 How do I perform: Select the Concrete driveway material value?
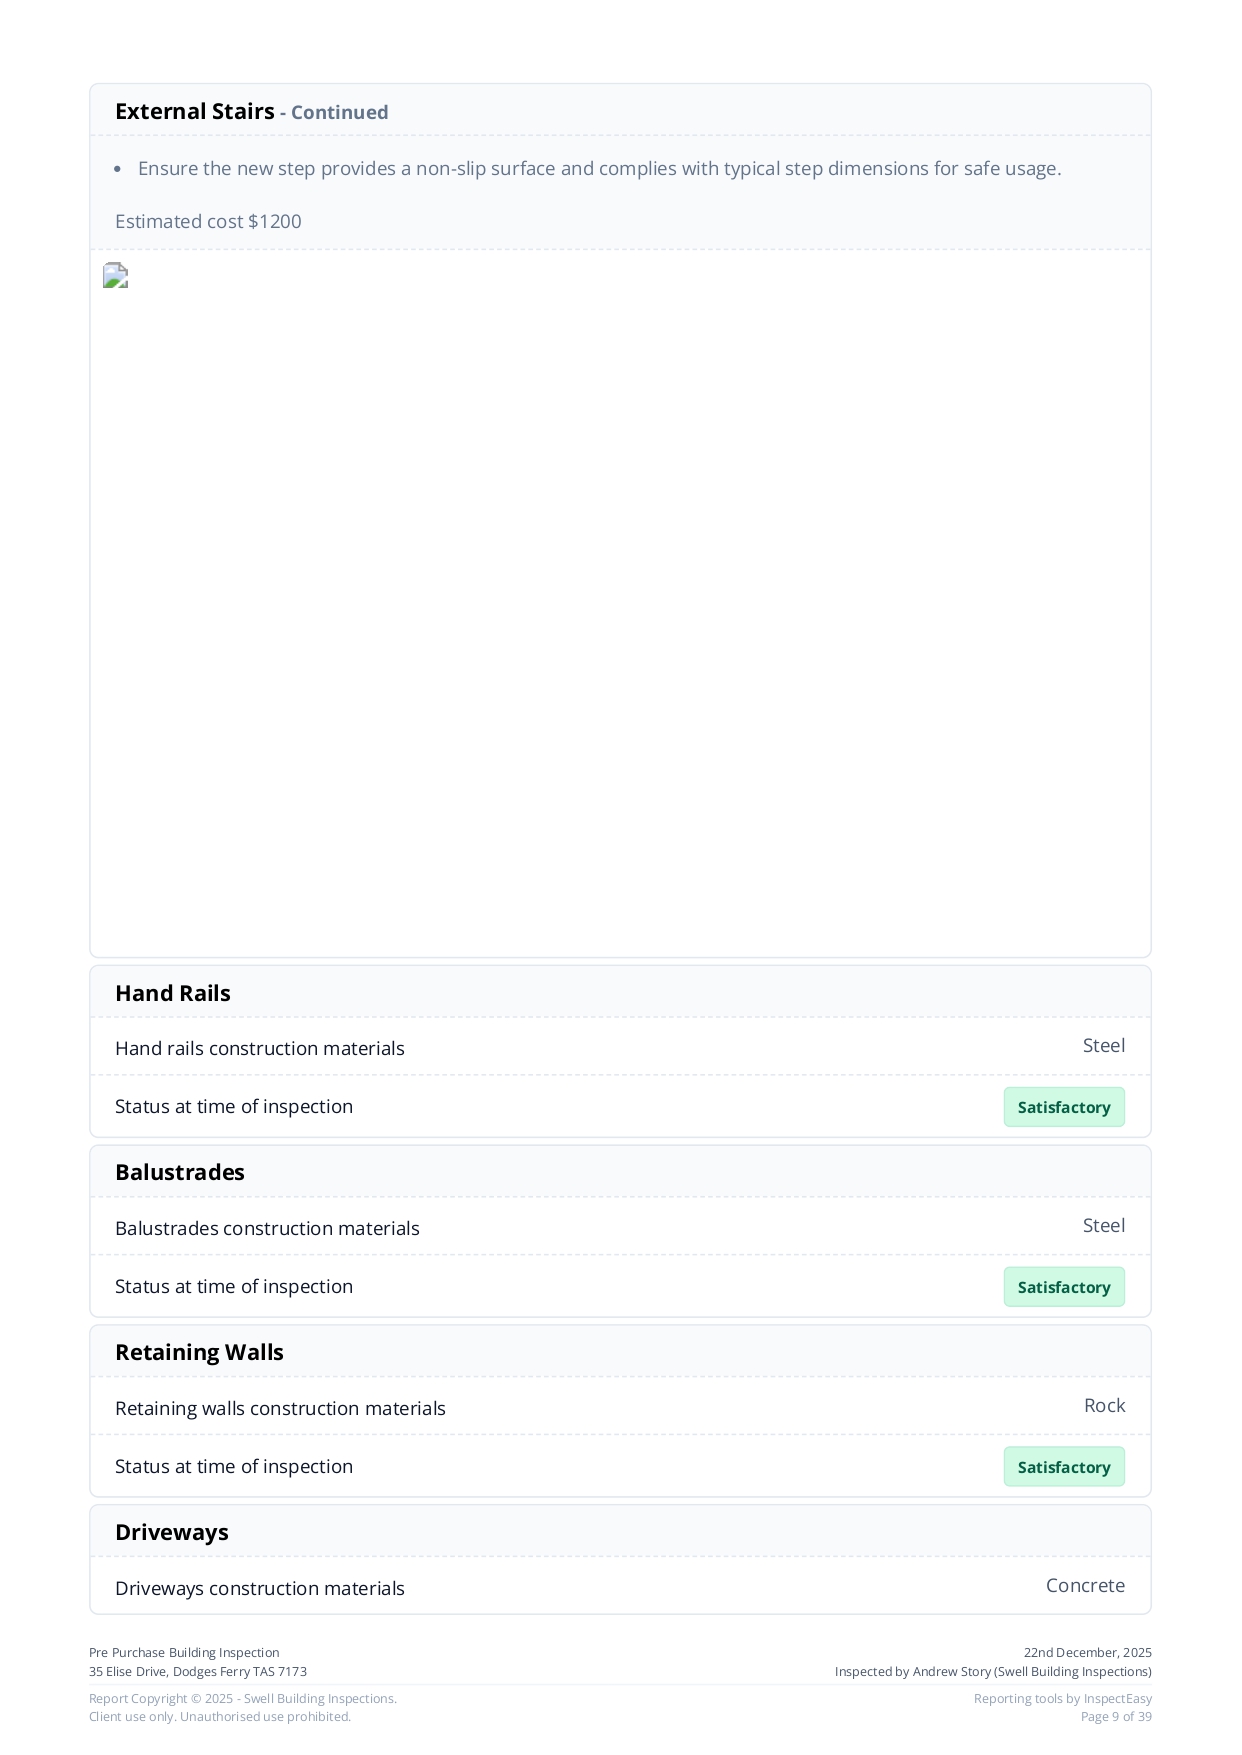(1085, 1586)
